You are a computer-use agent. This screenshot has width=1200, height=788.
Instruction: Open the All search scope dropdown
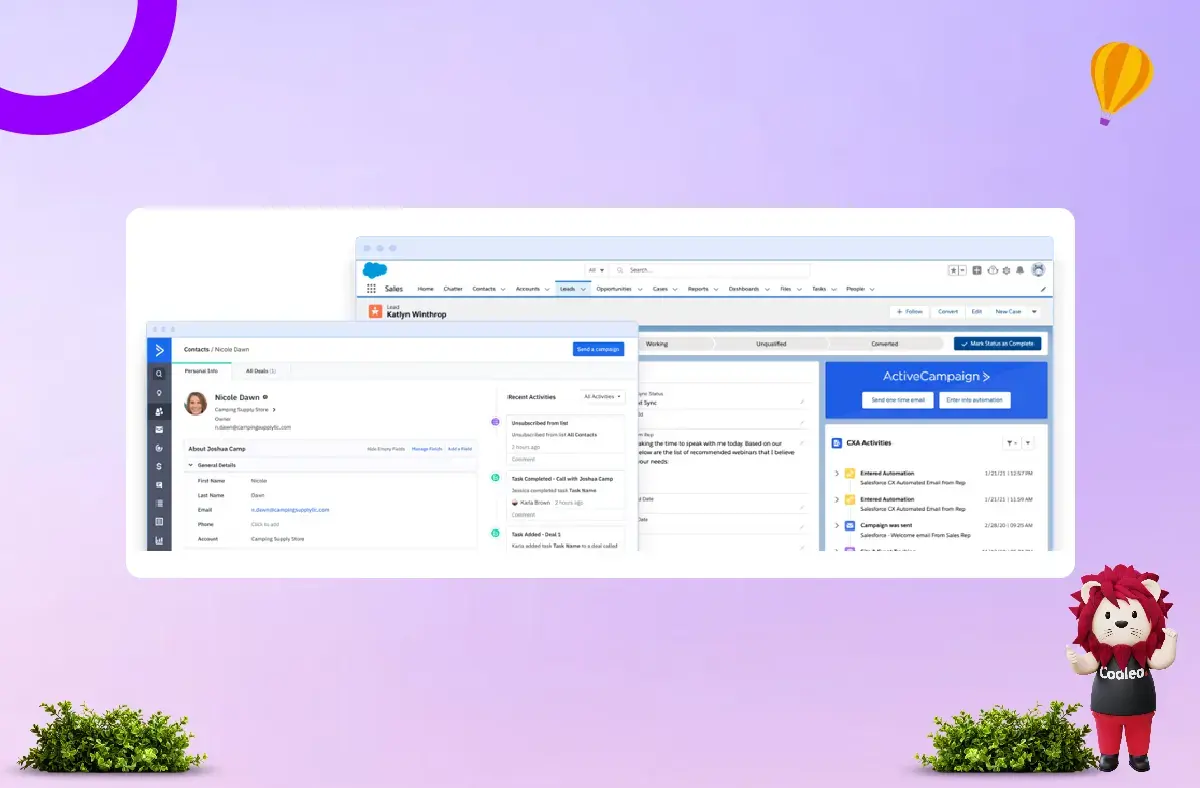point(597,270)
